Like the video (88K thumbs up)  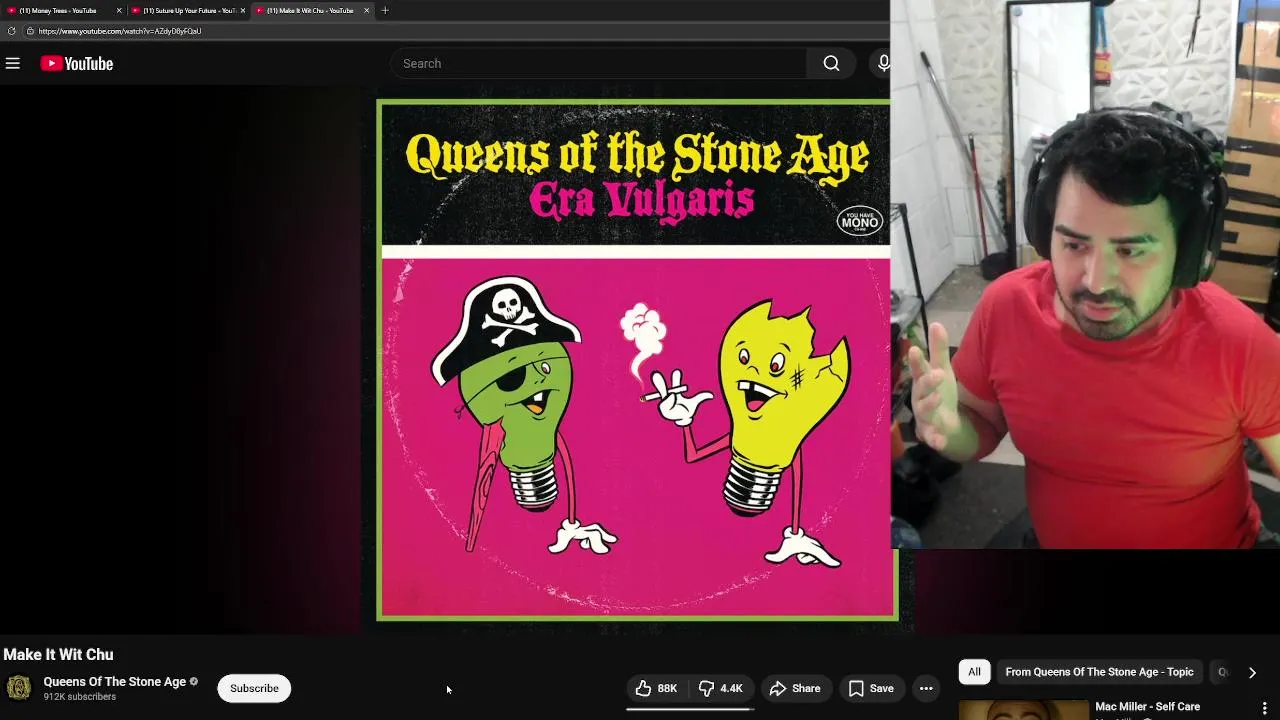[x=656, y=688]
